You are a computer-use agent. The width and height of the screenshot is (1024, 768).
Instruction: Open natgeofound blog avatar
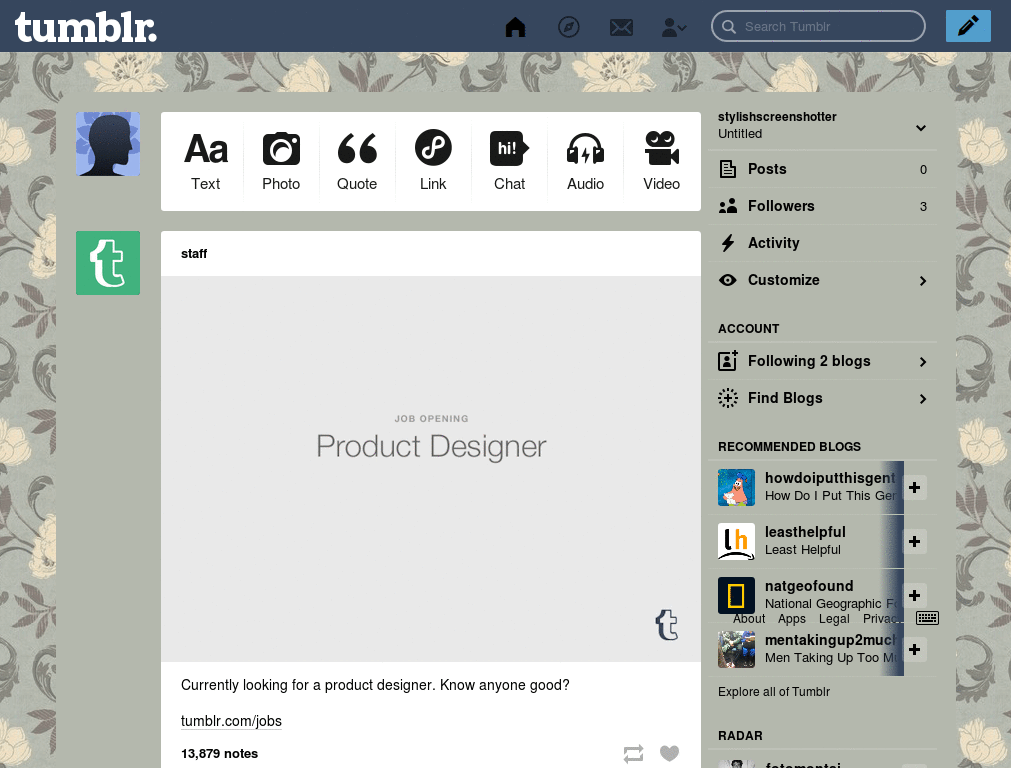(x=736, y=595)
